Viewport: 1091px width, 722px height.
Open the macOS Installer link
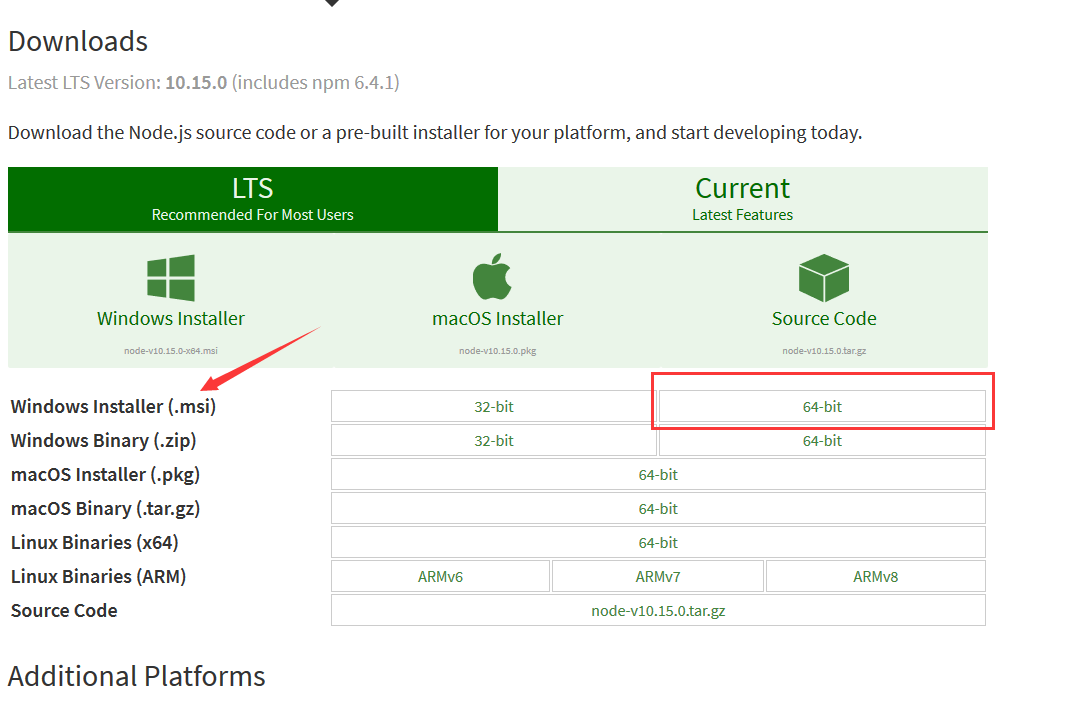pyautogui.click(x=497, y=319)
